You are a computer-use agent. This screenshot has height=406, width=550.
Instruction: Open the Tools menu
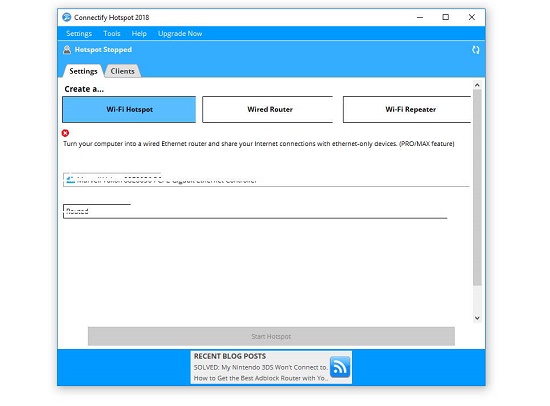click(x=112, y=34)
